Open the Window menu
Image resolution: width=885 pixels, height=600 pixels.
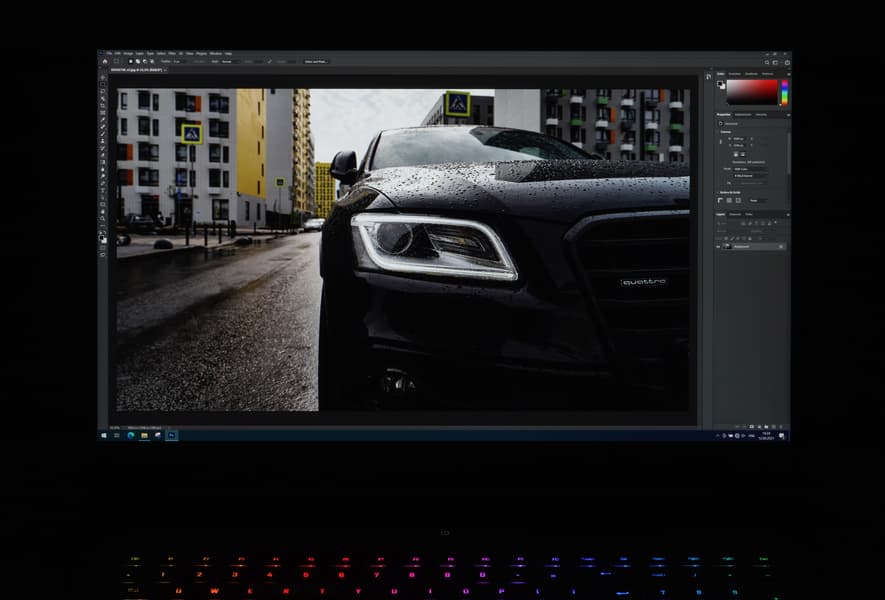[x=216, y=54]
